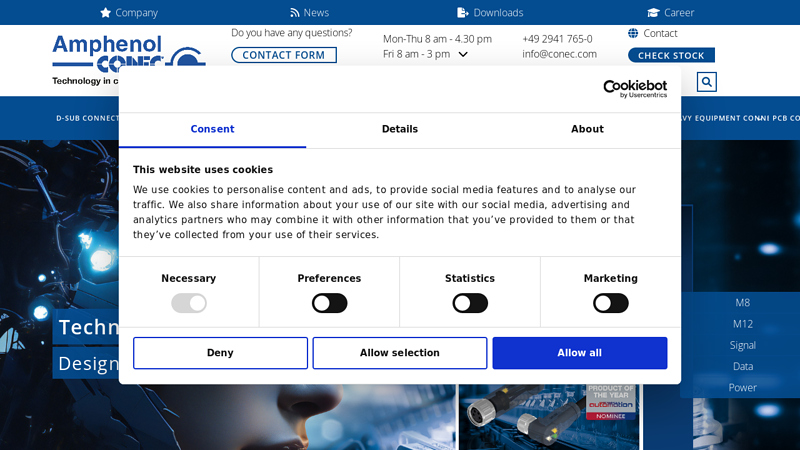Click the Cookiebot by Usercentrics logo
Viewport: 800px width, 450px height.
(x=635, y=89)
